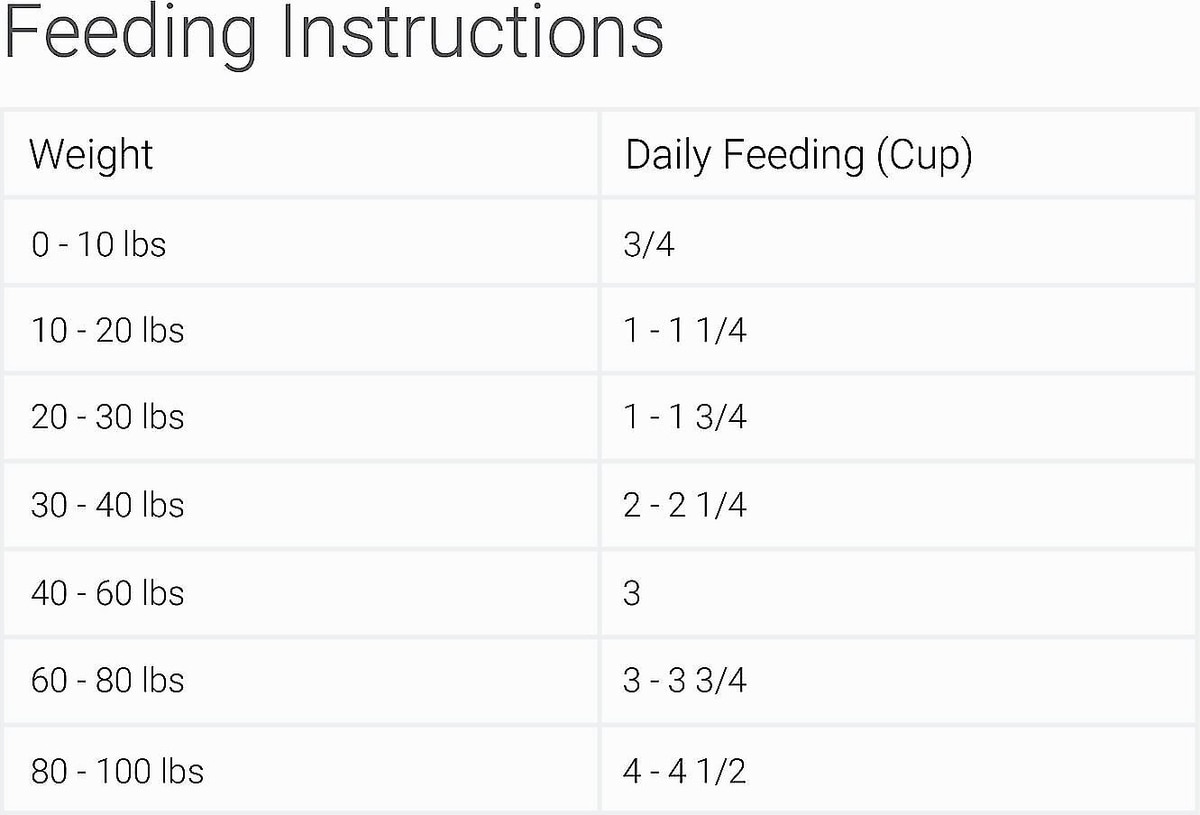This screenshot has width=1200, height=815.
Task: Click the '2 - 2 1/4' feeding amount
Action: (684, 505)
